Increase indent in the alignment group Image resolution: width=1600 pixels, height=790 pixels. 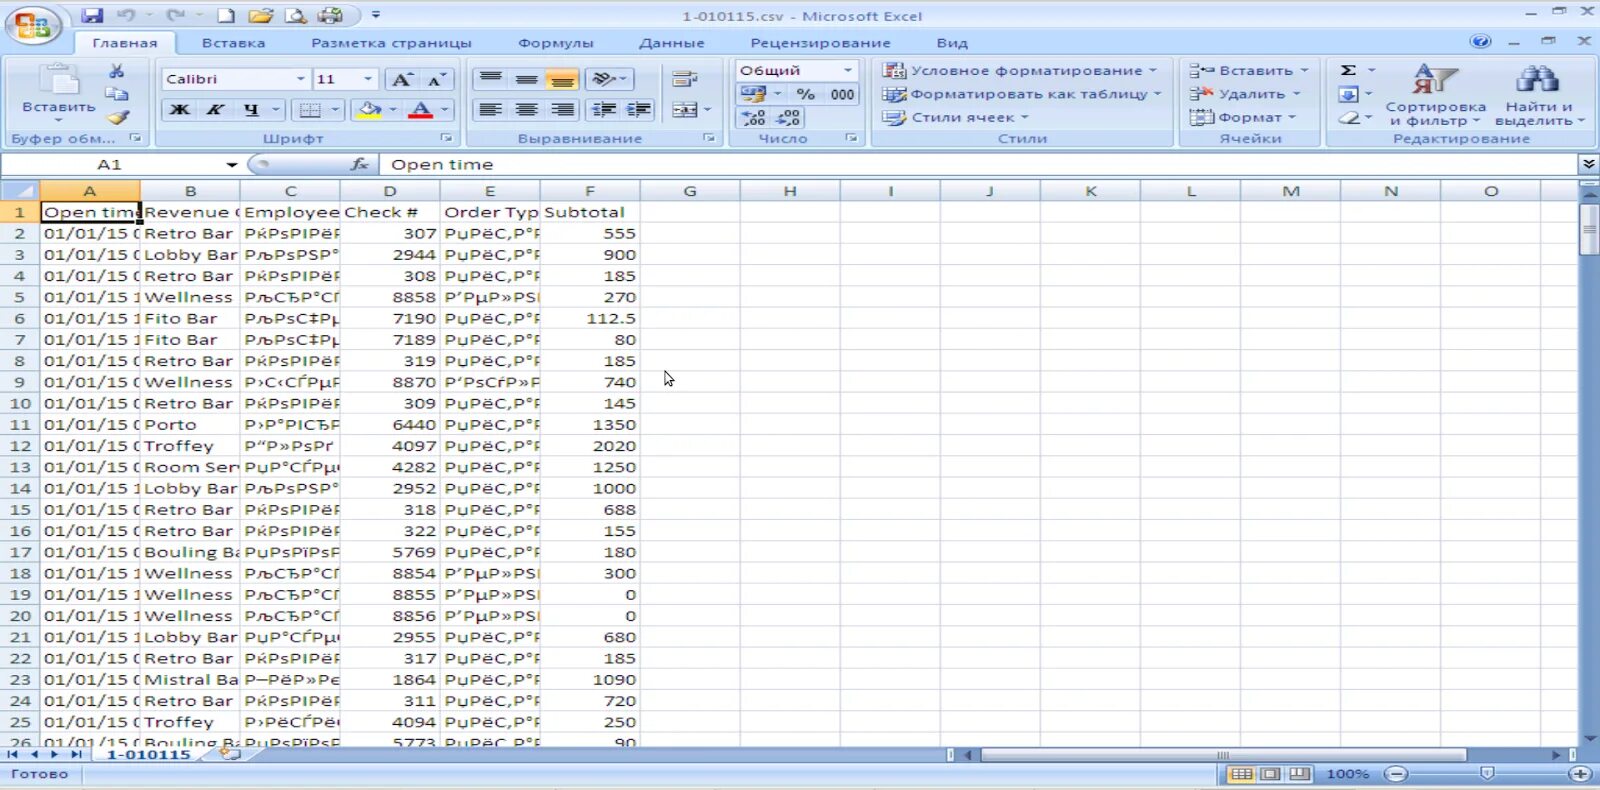[638, 109]
